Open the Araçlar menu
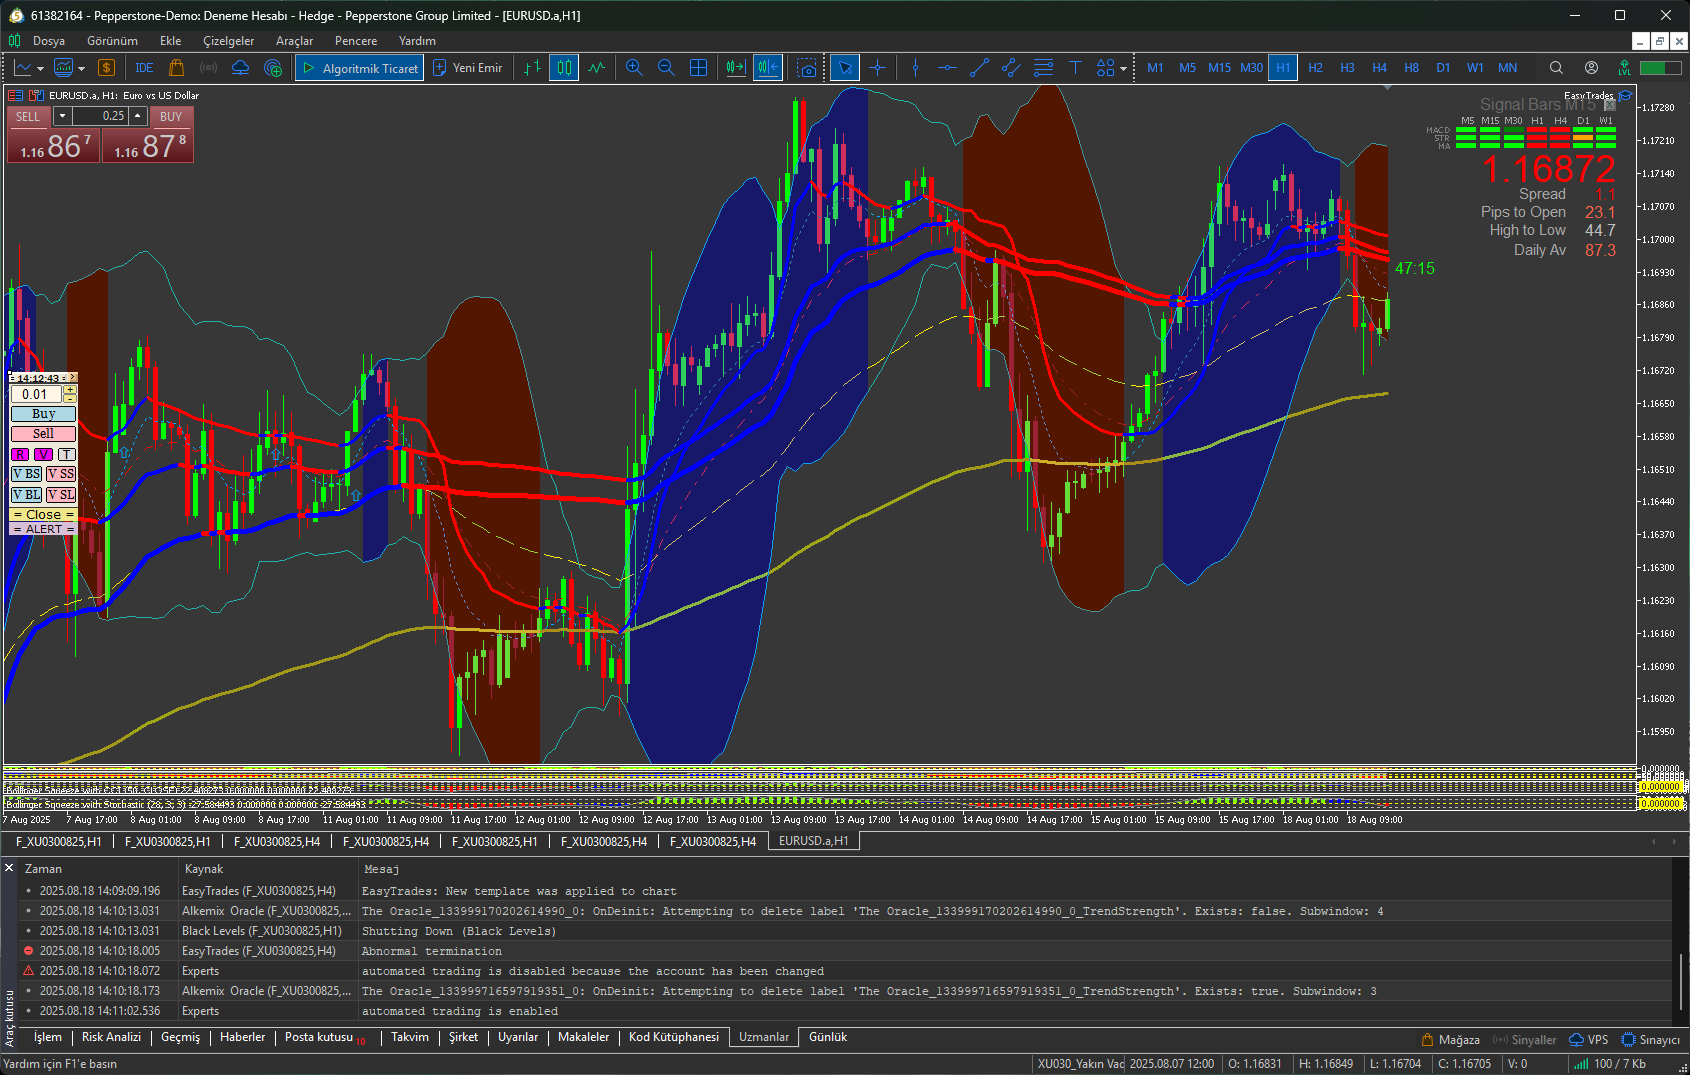Viewport: 1690px width, 1075px height. click(294, 41)
